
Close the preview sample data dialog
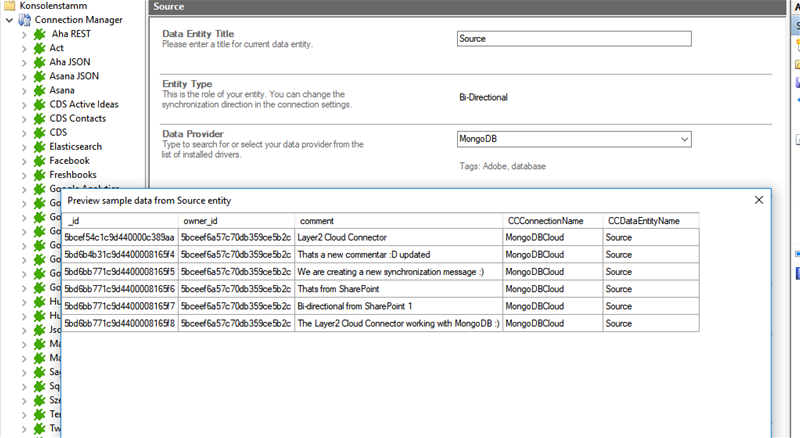[x=758, y=199]
